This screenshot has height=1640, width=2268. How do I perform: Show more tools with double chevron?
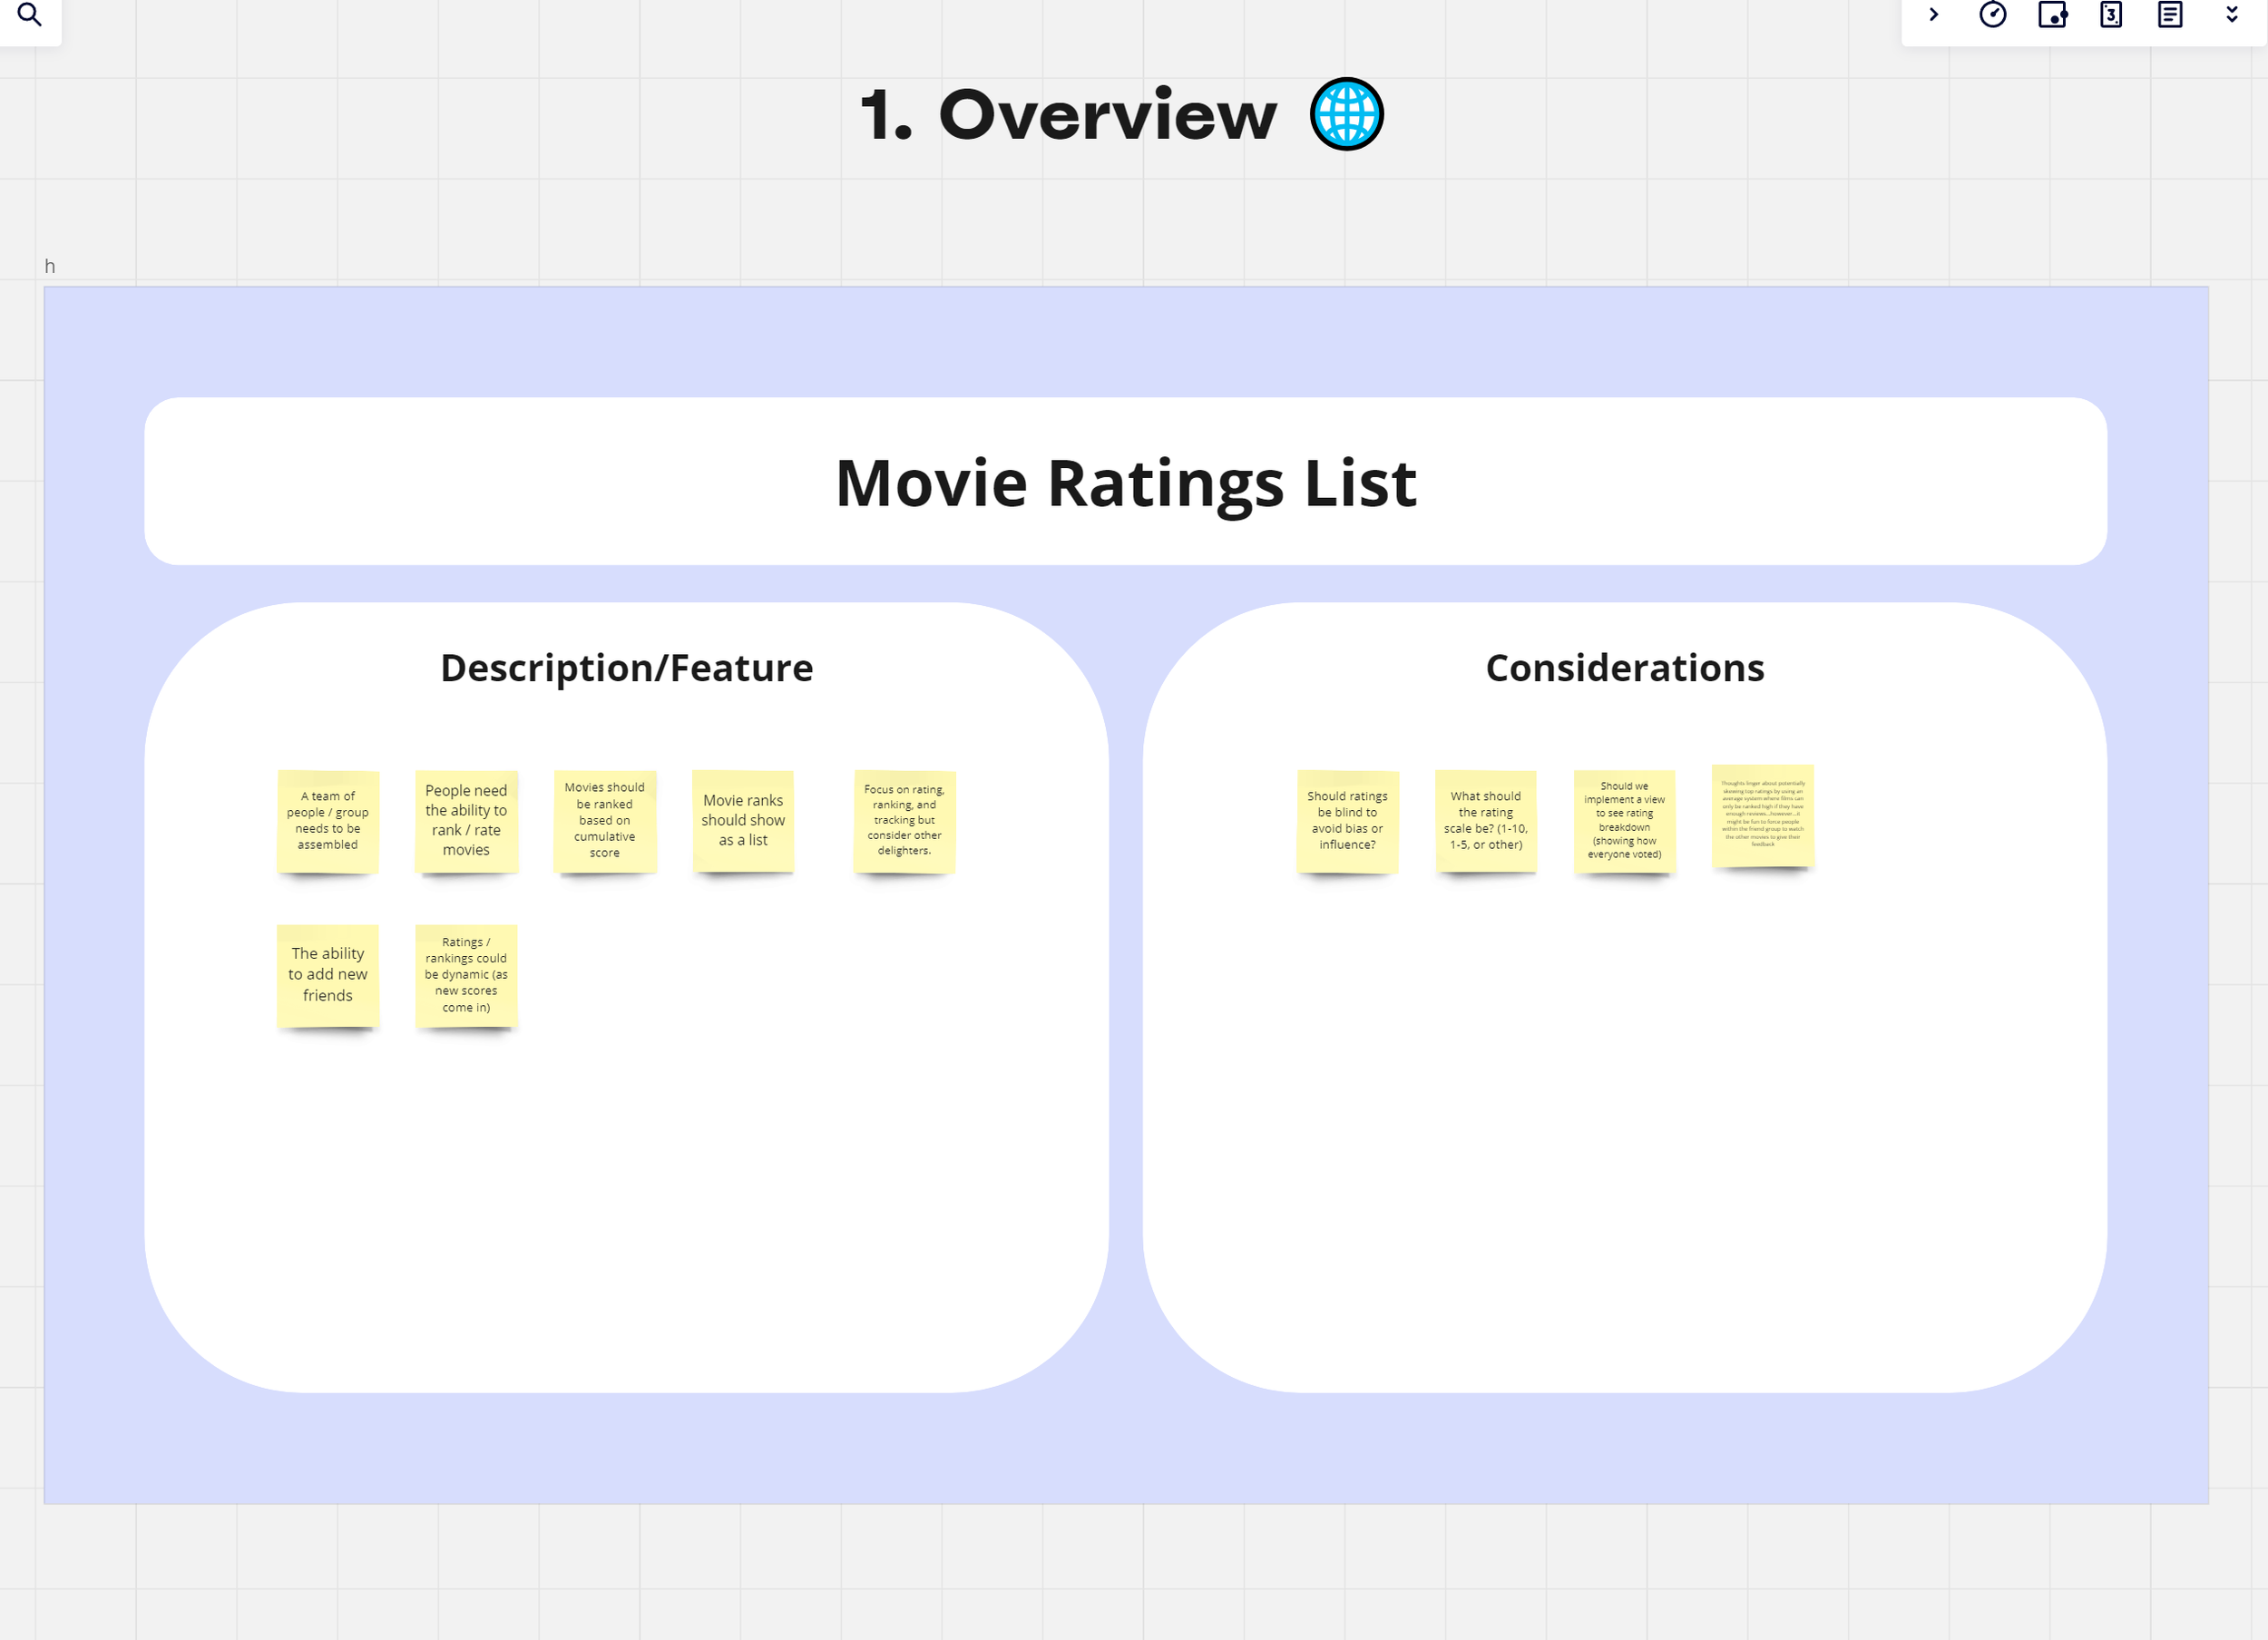coord(2231,15)
